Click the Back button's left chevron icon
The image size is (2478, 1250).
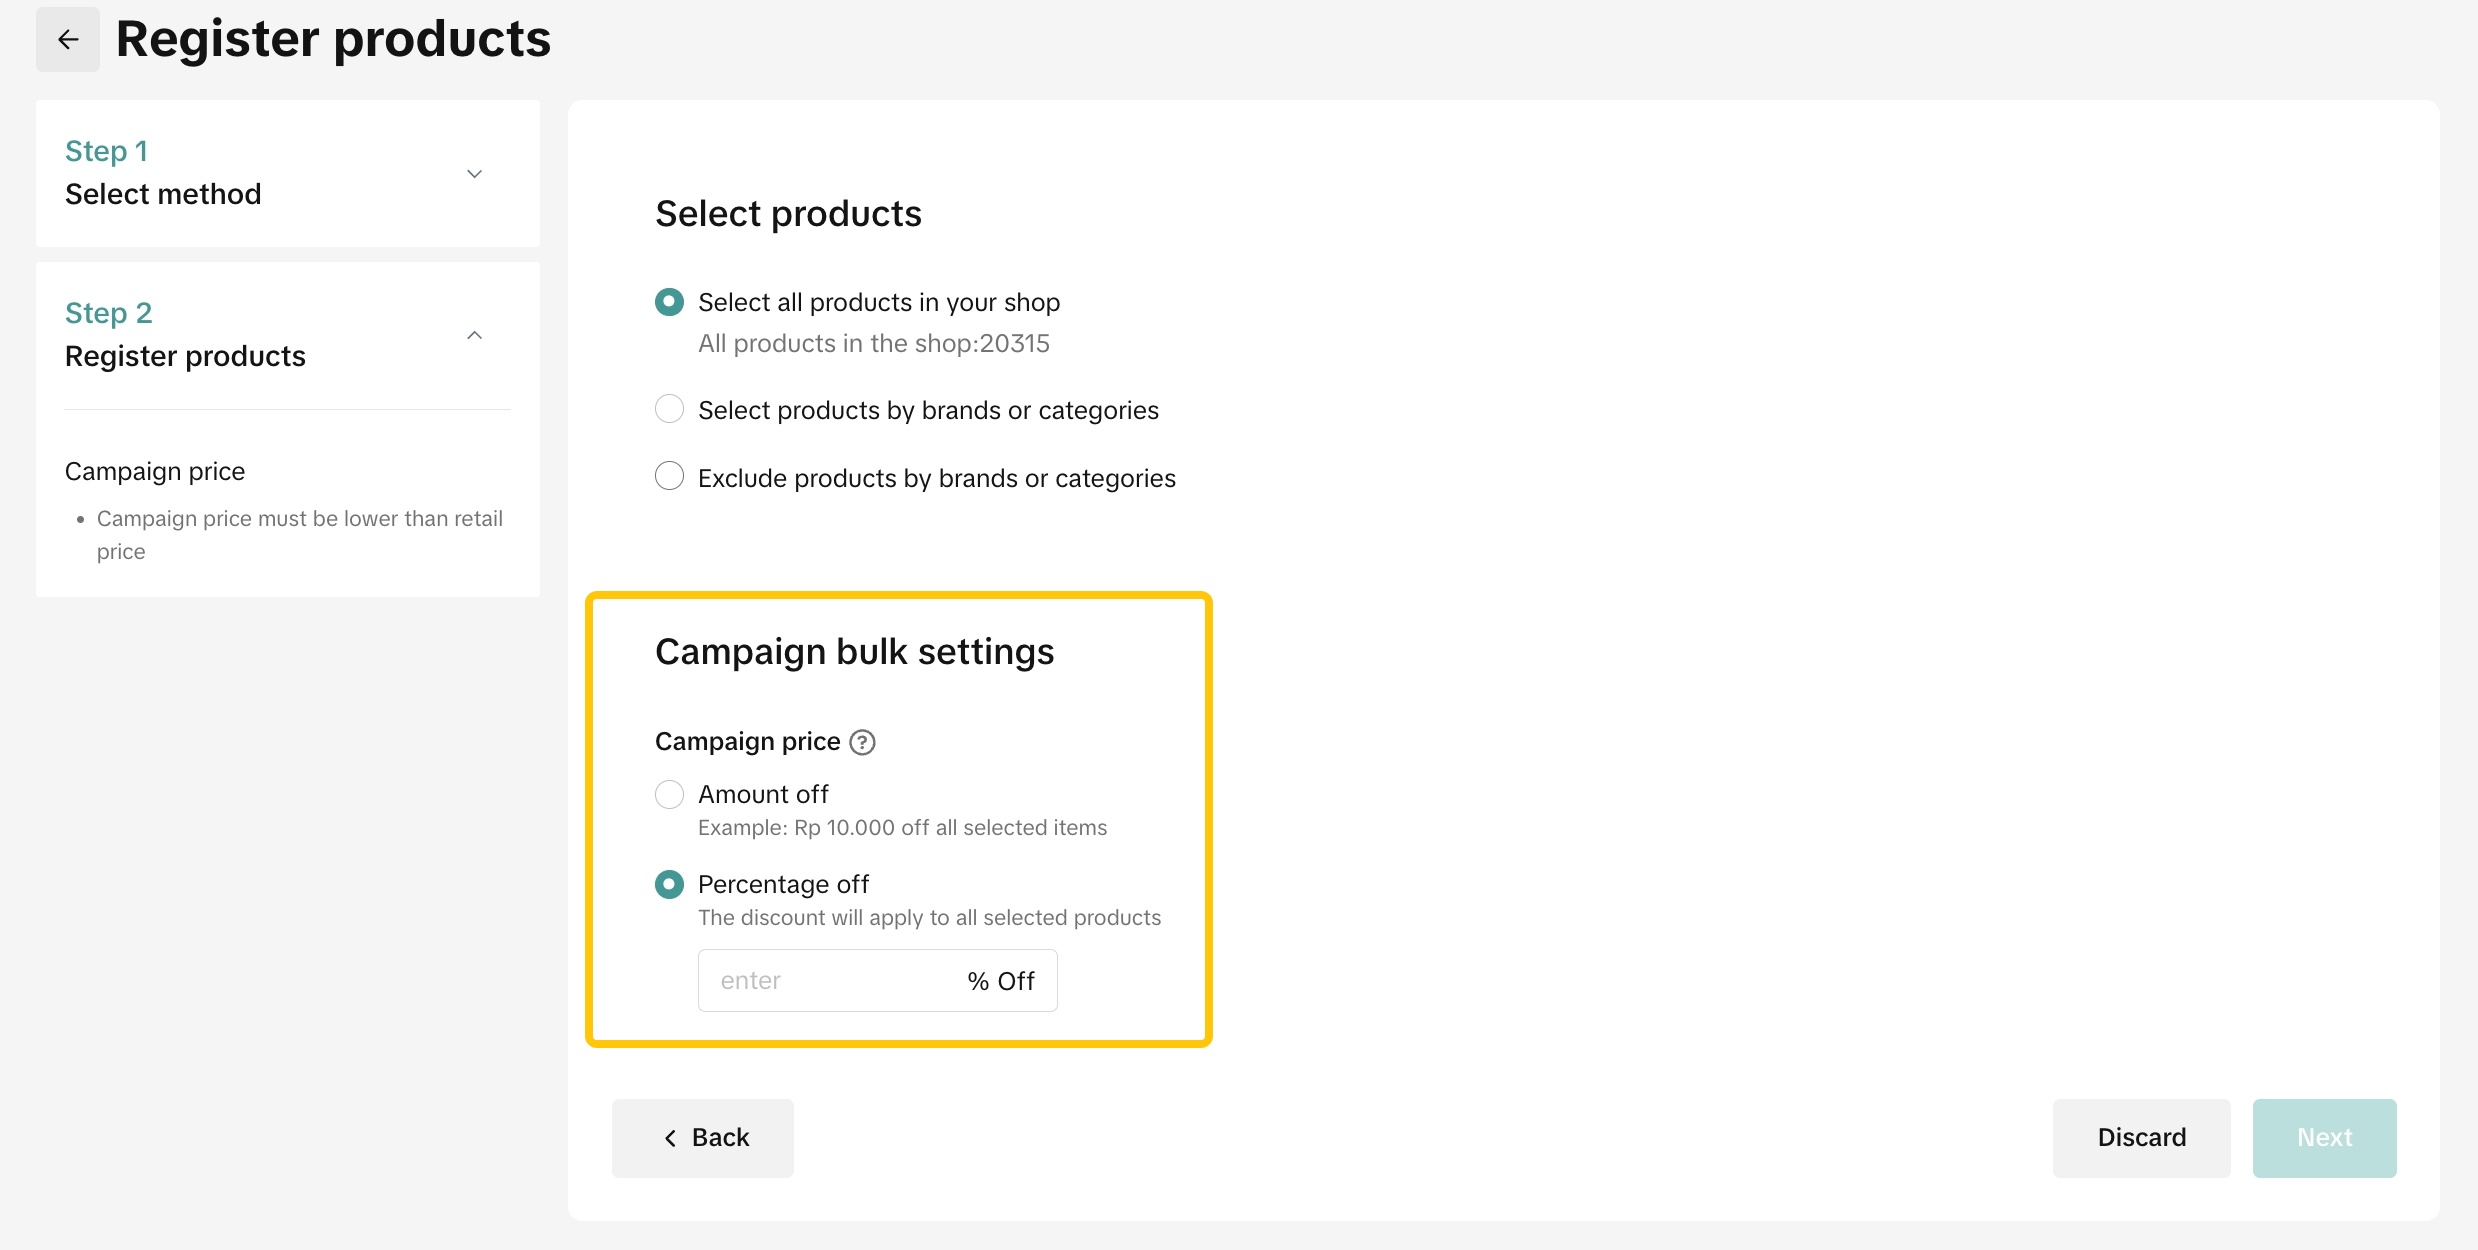671,1138
